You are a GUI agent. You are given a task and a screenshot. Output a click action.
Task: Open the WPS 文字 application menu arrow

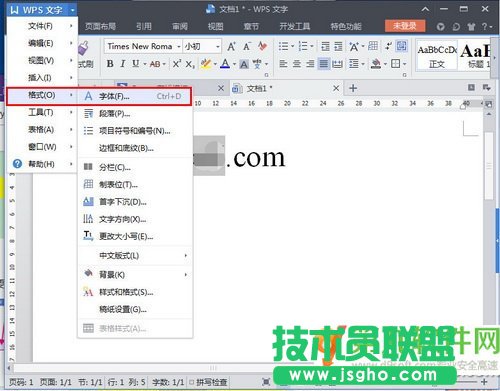[x=72, y=10]
